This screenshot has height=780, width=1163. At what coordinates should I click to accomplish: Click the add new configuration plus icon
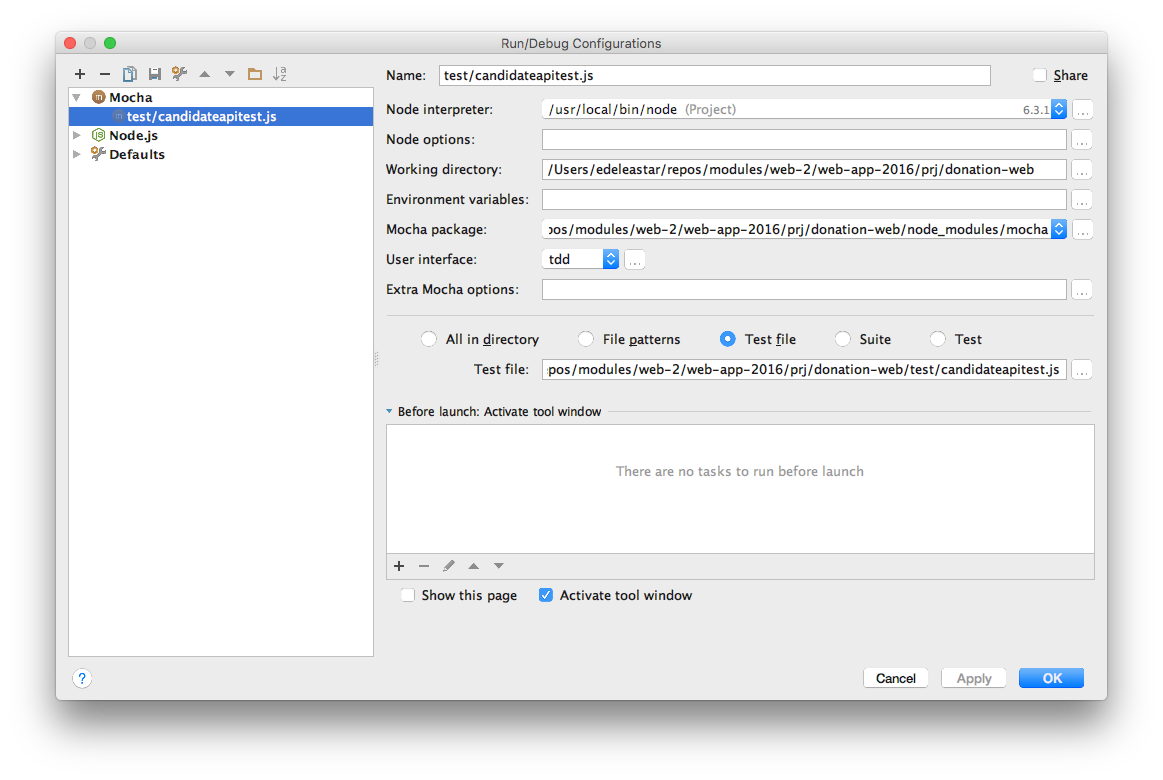[80, 74]
